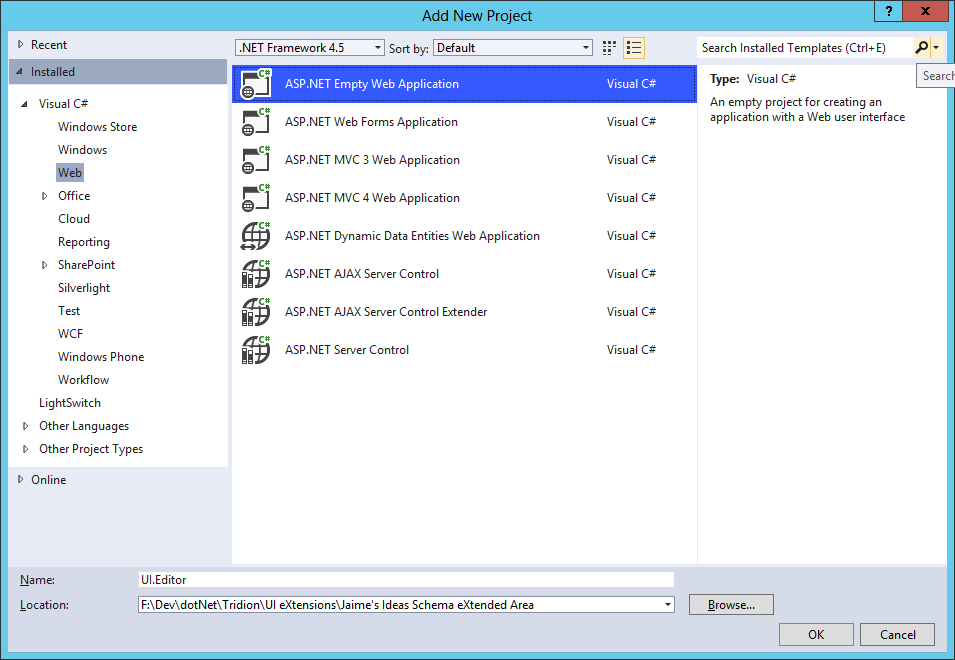This screenshot has width=955, height=660.
Task: Select the Cloud category
Action: [x=74, y=219]
